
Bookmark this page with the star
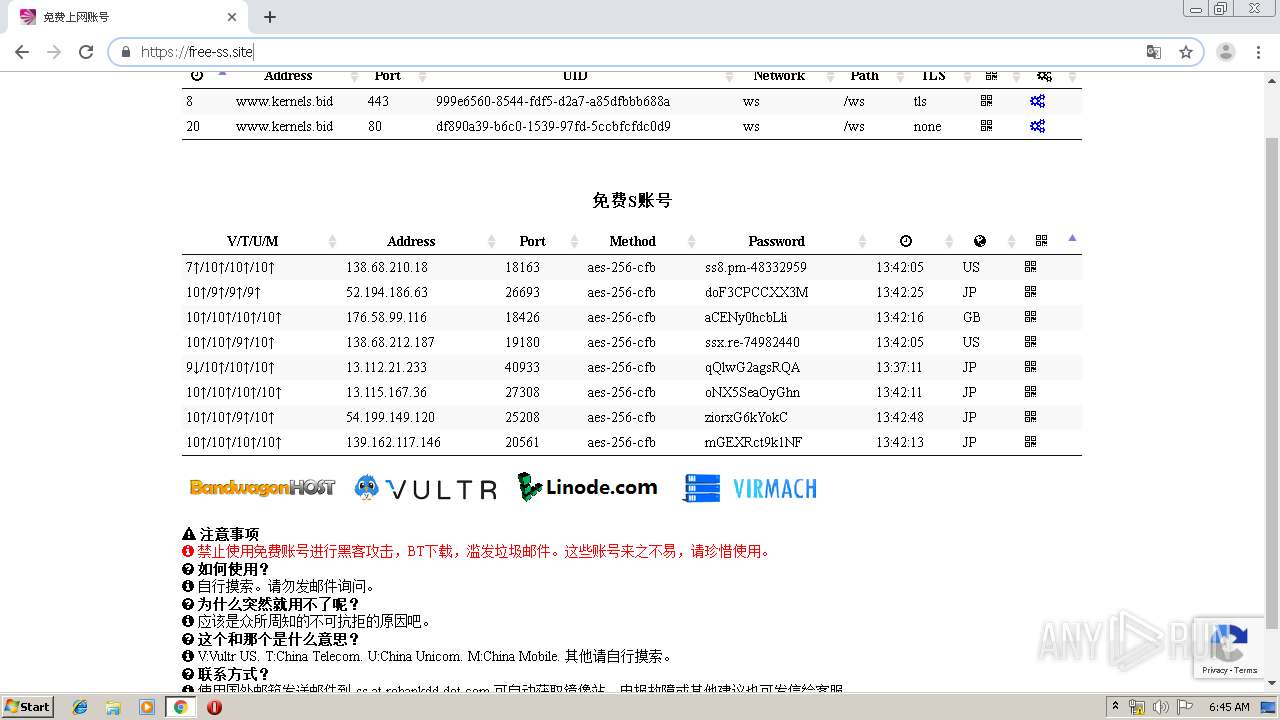(1186, 52)
